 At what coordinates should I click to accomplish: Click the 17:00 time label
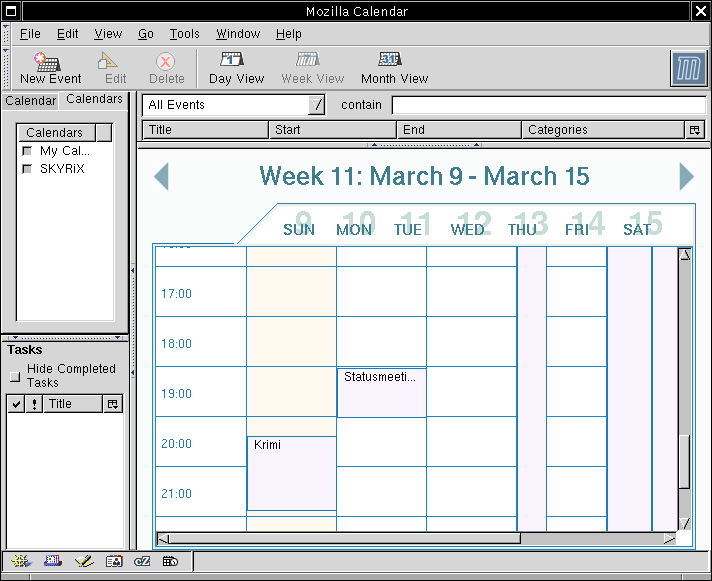pyautogui.click(x=176, y=294)
